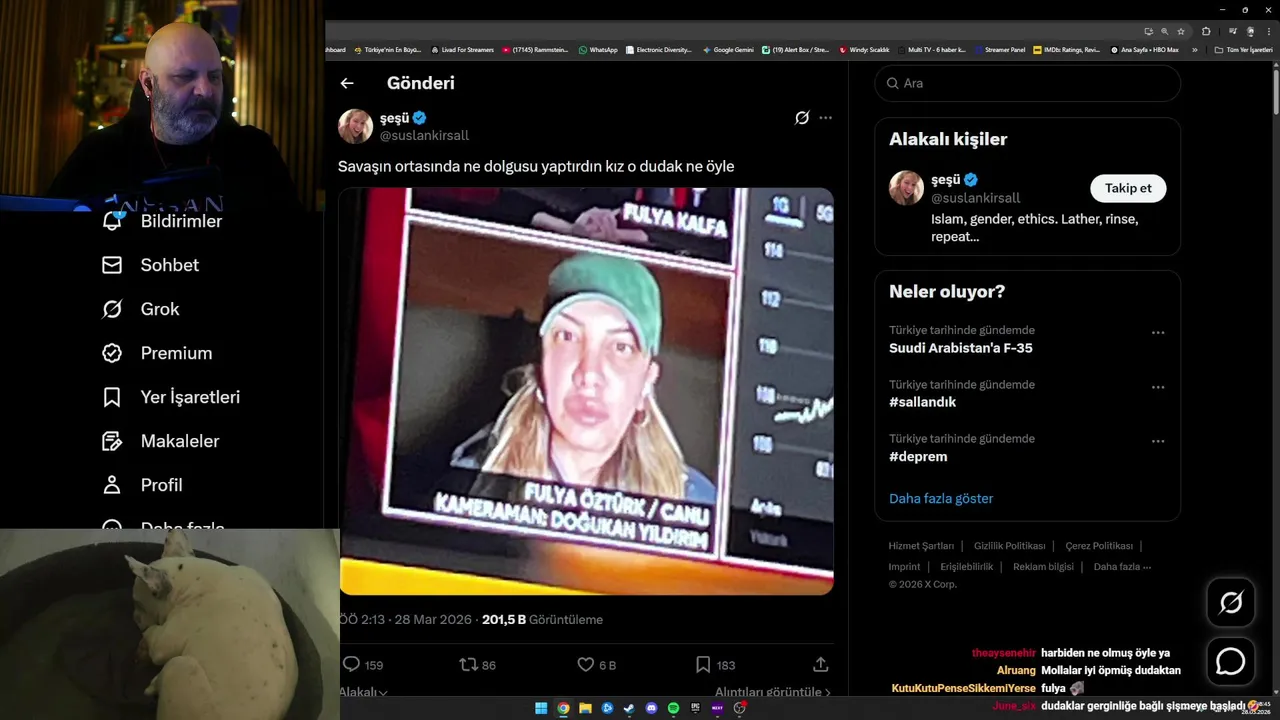Open Sohbet messages in sidebar
The height and width of the screenshot is (720, 1280).
[150, 265]
